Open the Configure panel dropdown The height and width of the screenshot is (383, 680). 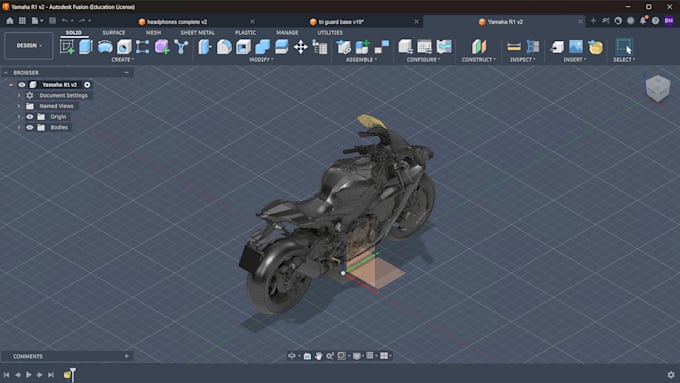click(x=423, y=59)
